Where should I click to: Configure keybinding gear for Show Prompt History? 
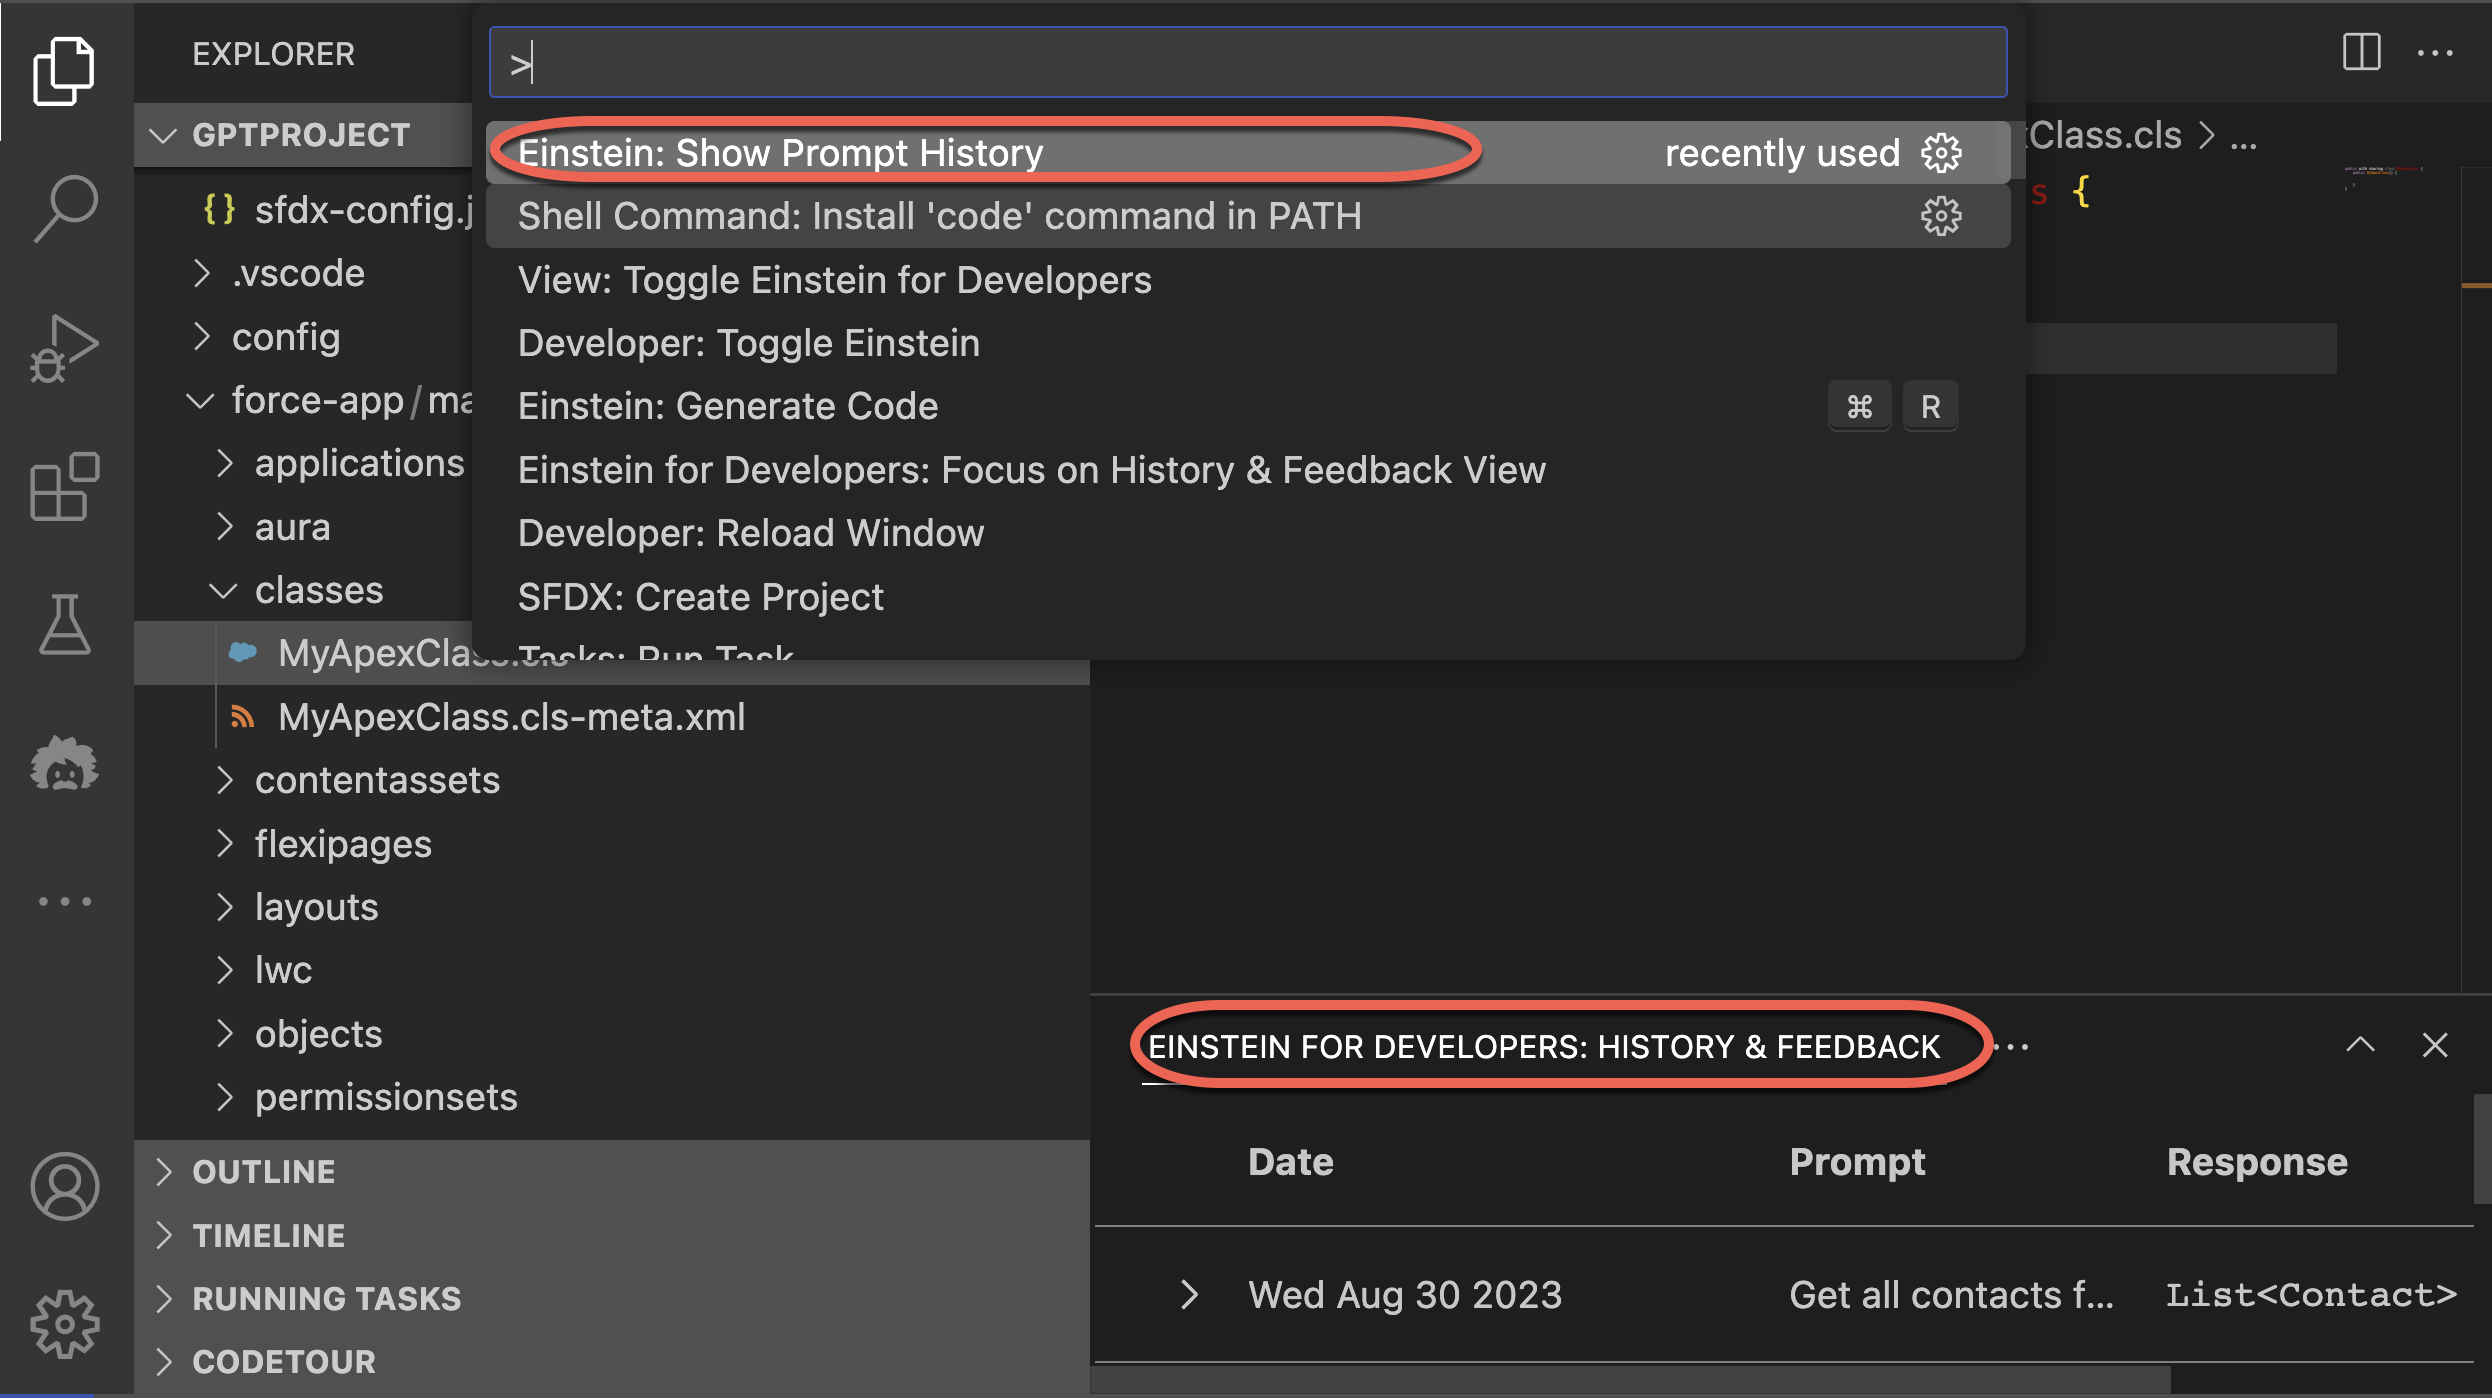[x=1941, y=153]
